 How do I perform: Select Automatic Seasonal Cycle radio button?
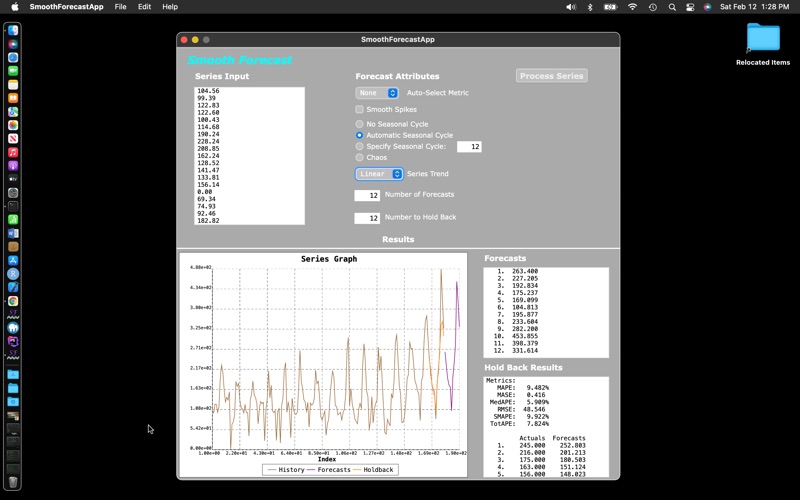click(359, 135)
